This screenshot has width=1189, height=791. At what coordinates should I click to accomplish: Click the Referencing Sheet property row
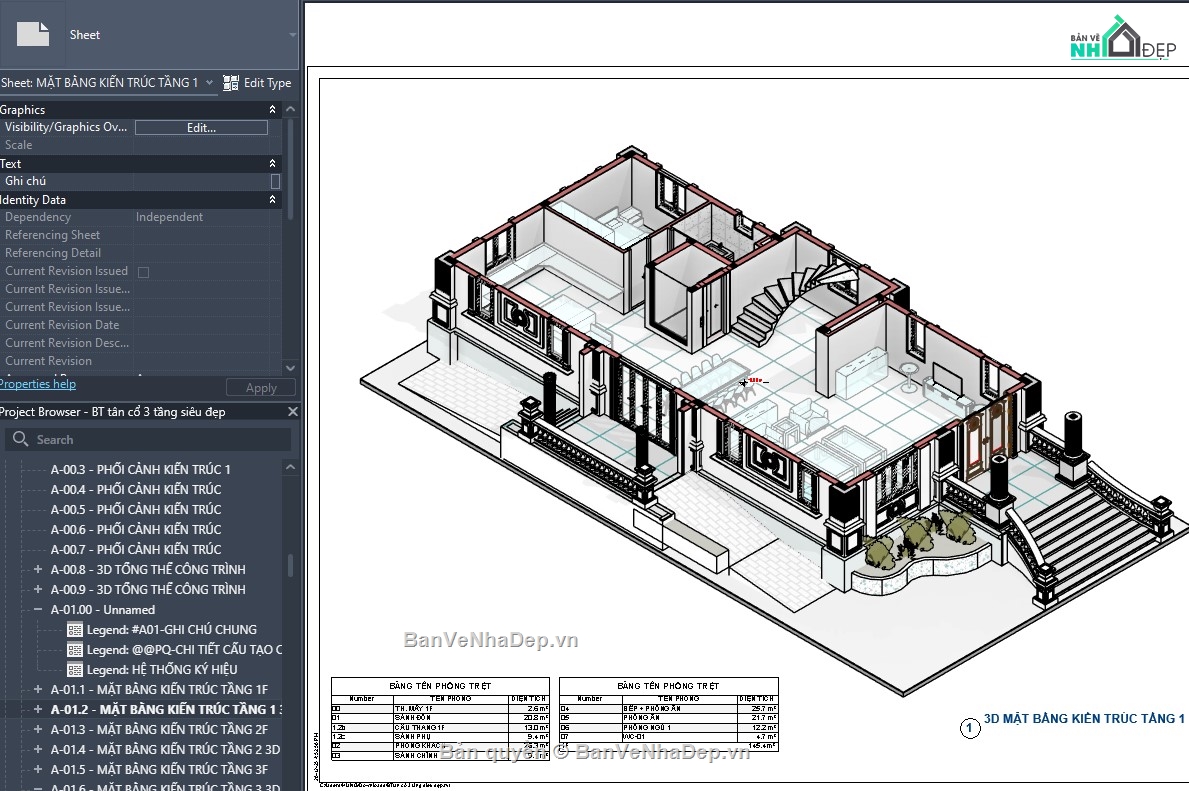point(141,235)
